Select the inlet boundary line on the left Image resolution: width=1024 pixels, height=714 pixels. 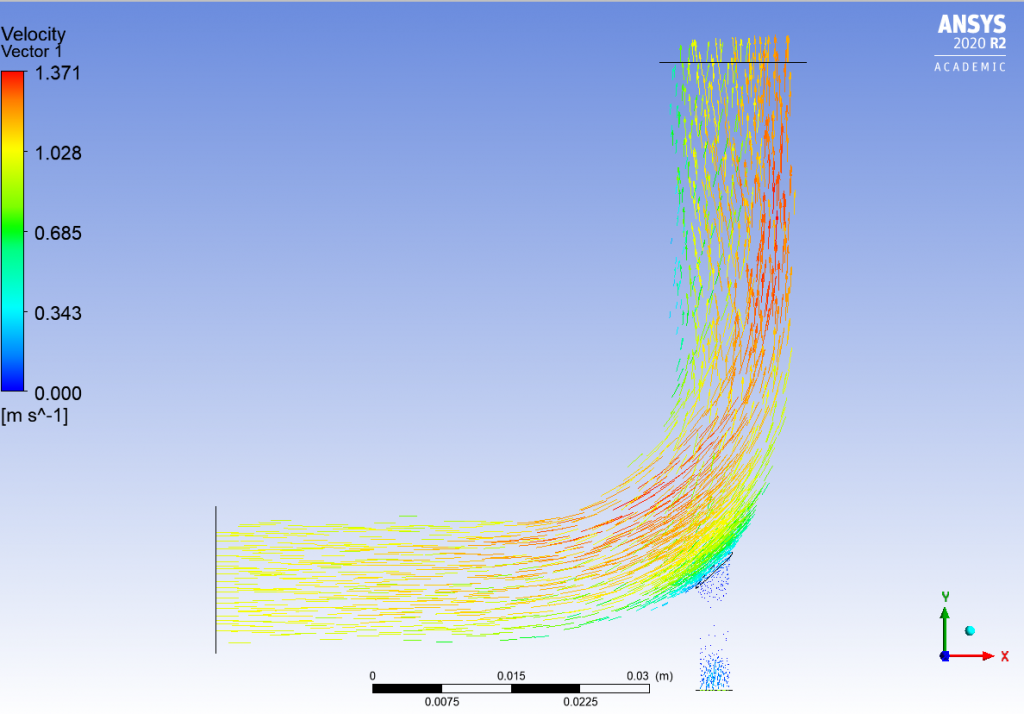pos(216,580)
